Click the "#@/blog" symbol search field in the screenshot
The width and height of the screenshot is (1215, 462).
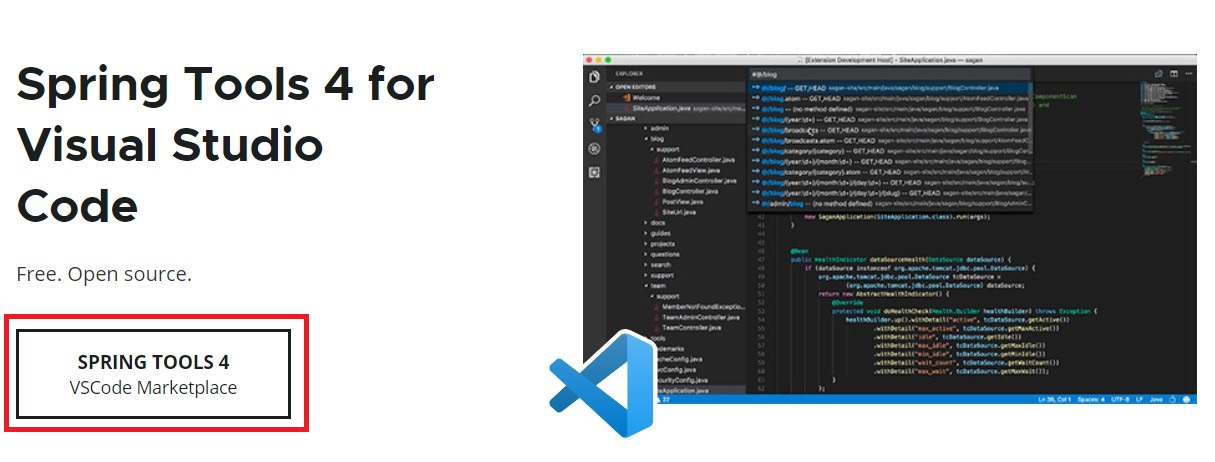pos(890,75)
